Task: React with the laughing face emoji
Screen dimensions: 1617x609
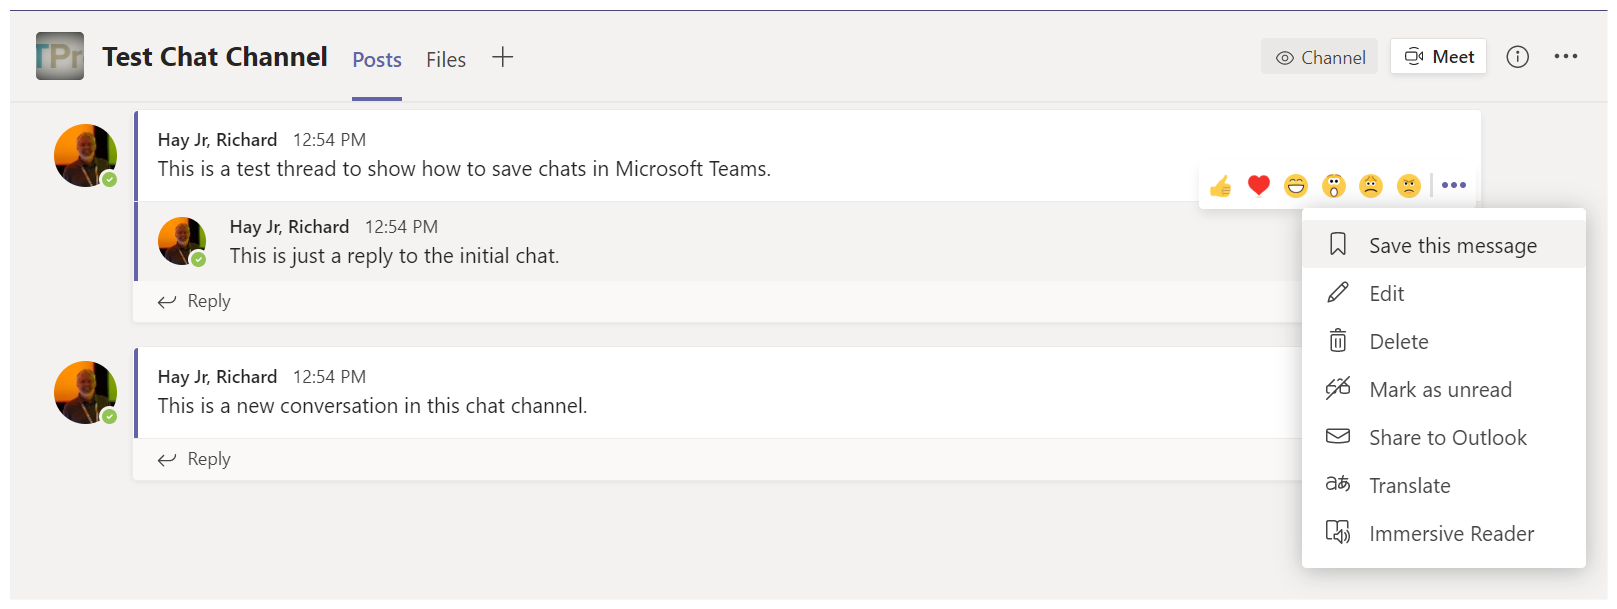Action: [1296, 186]
